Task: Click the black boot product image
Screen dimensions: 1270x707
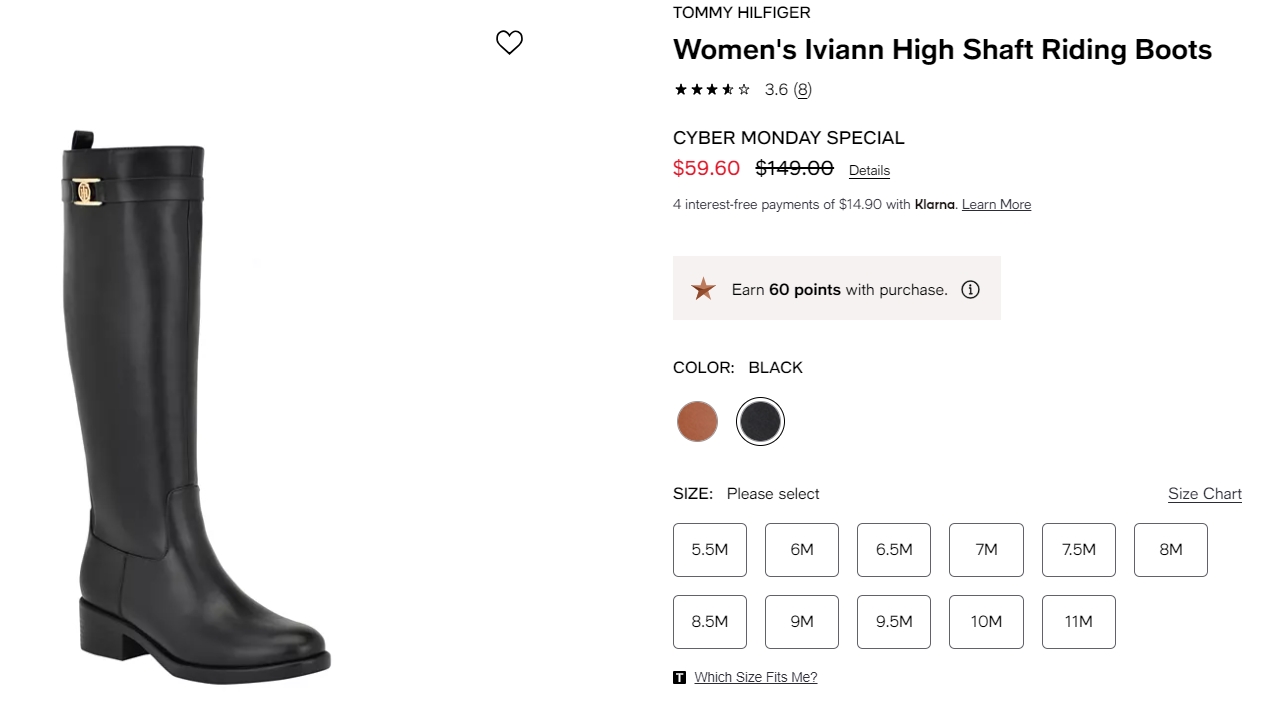Action: click(195, 405)
